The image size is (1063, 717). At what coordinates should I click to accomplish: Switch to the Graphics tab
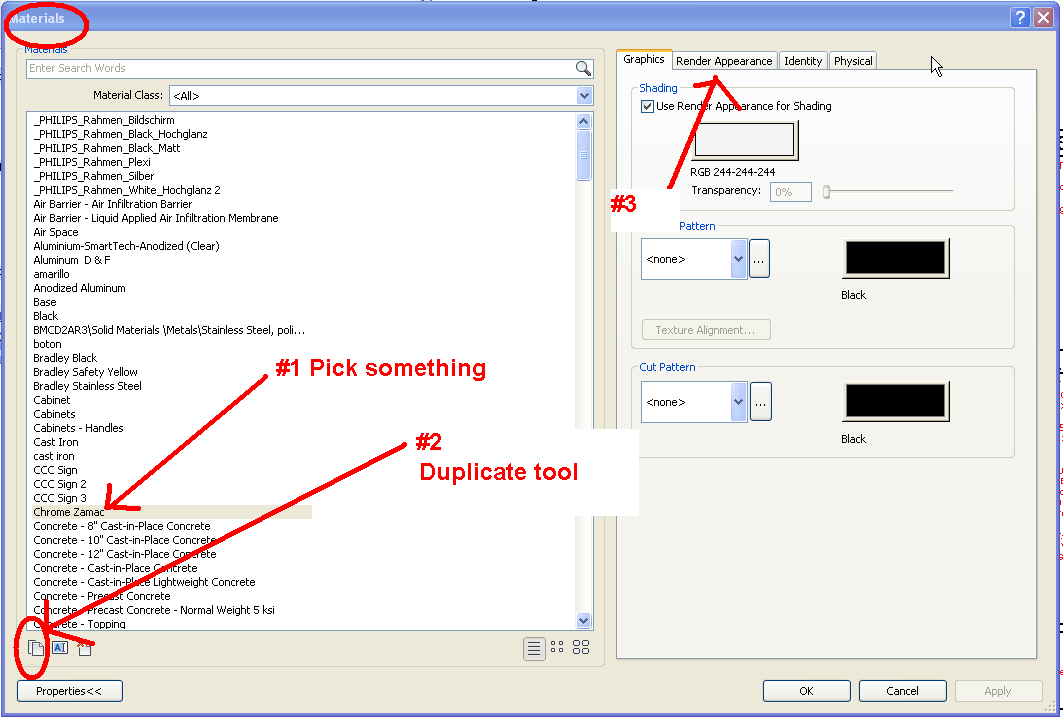tap(643, 60)
